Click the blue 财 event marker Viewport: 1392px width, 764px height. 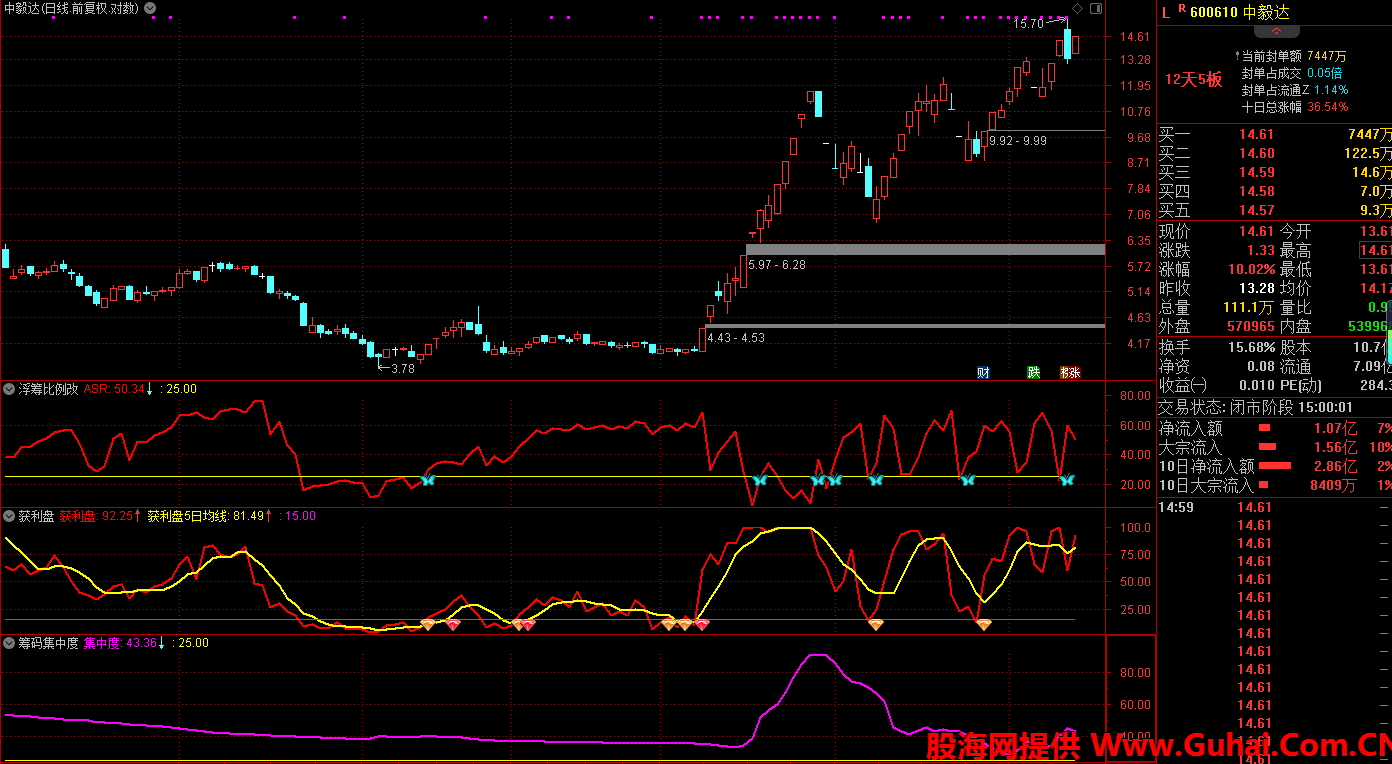pyautogui.click(x=983, y=372)
